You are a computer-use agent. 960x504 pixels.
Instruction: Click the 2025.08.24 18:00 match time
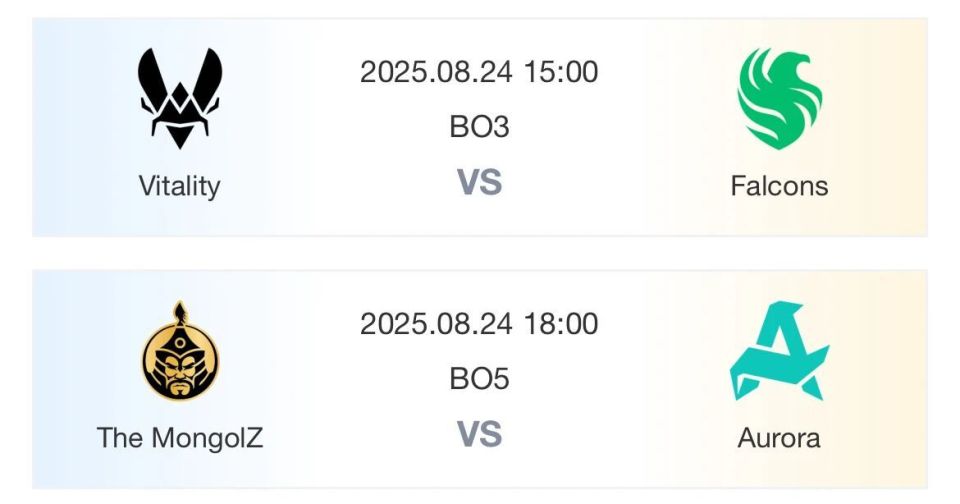[x=479, y=323]
